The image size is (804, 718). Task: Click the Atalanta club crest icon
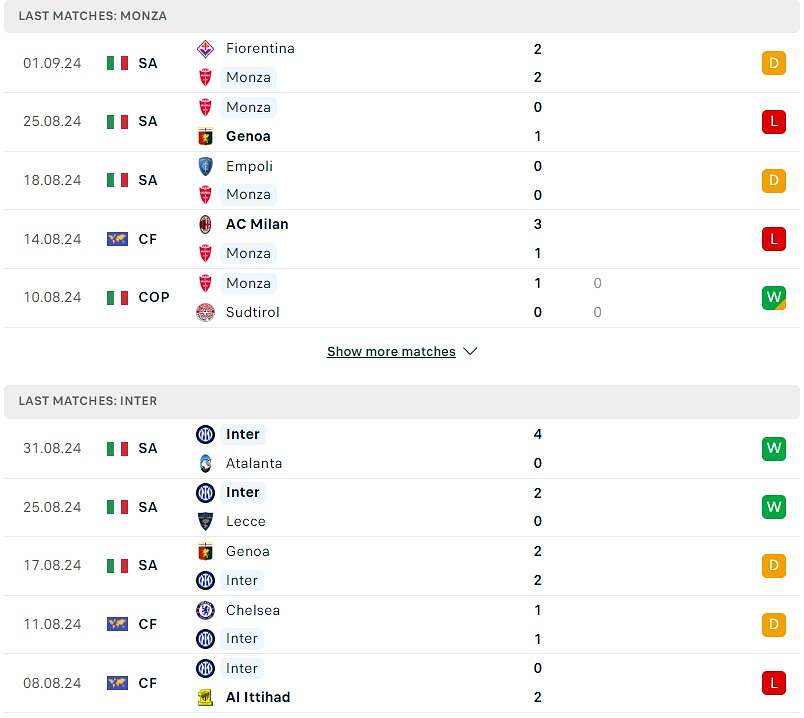tap(205, 463)
